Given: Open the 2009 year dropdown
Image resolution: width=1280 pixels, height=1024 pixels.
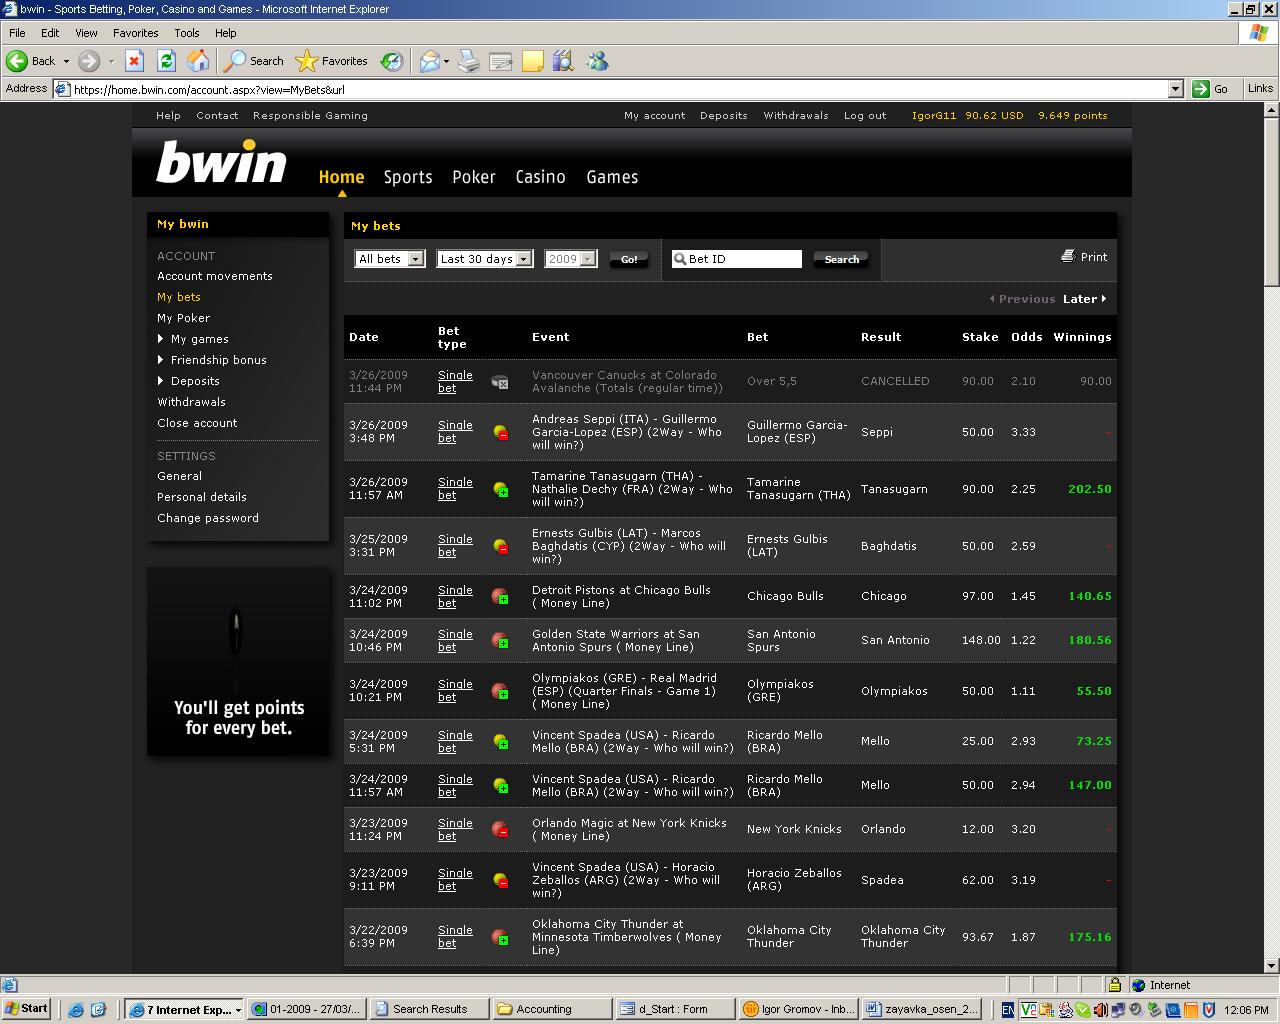Looking at the screenshot, I should [x=571, y=259].
